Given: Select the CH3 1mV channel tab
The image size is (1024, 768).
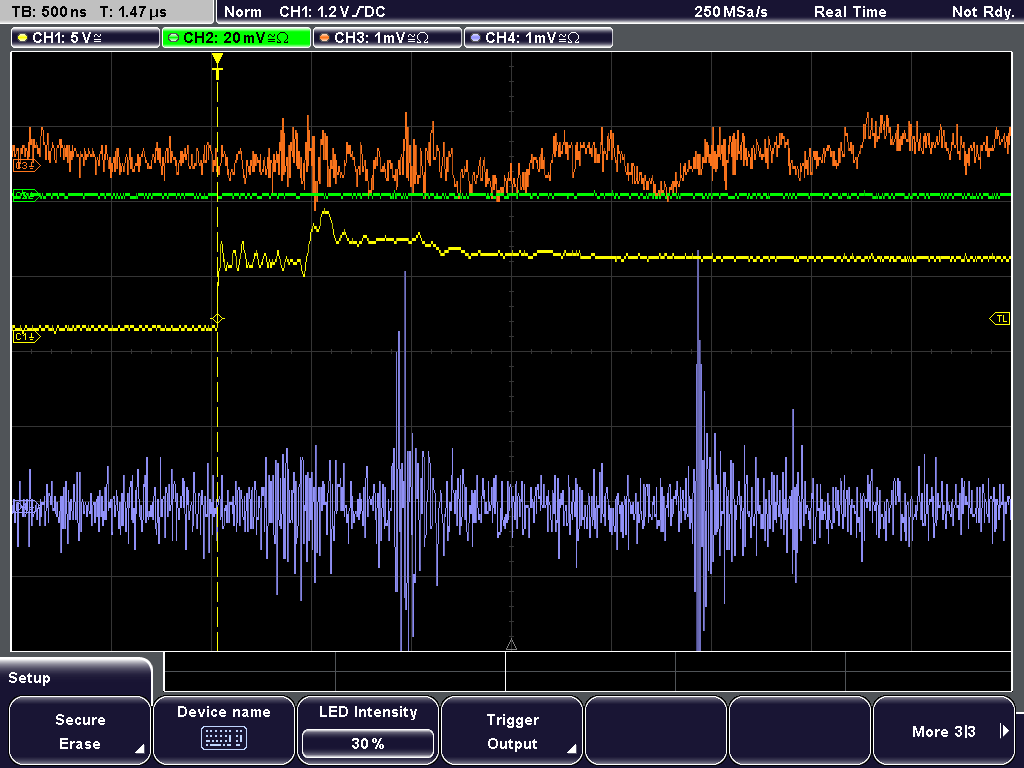Looking at the screenshot, I should [x=387, y=38].
